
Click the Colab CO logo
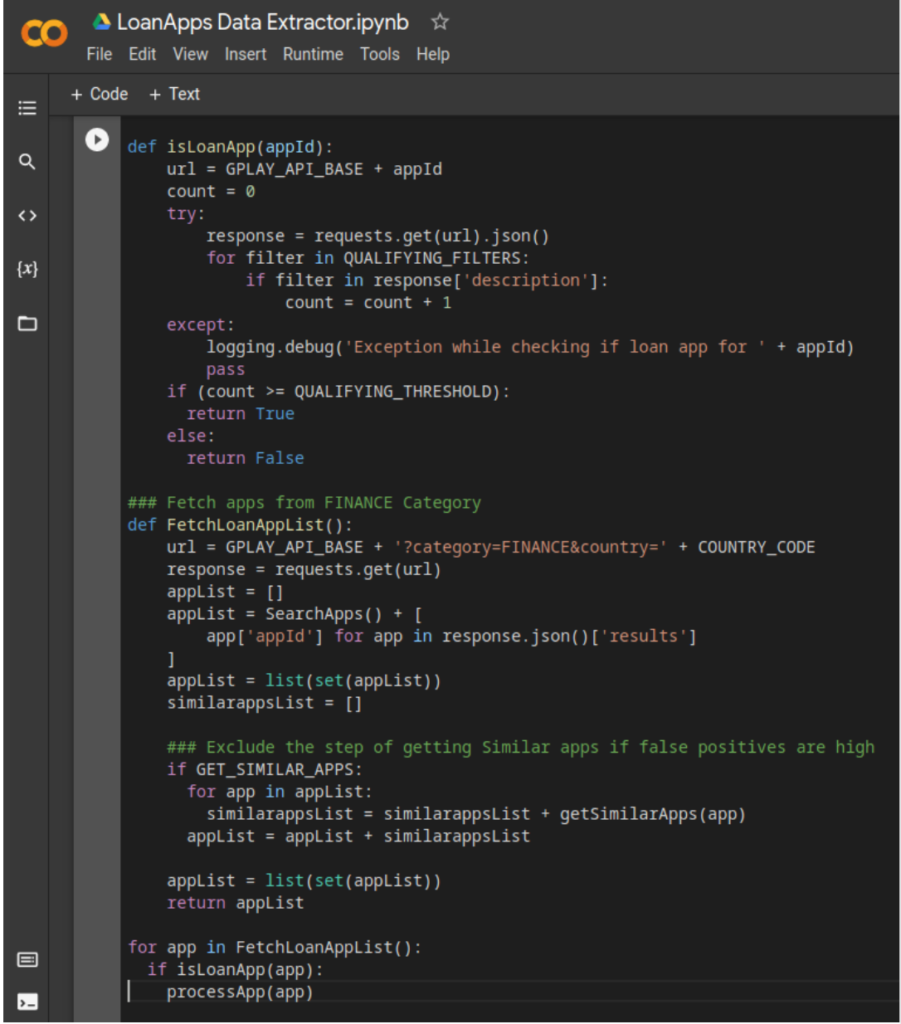pyautogui.click(x=44, y=33)
